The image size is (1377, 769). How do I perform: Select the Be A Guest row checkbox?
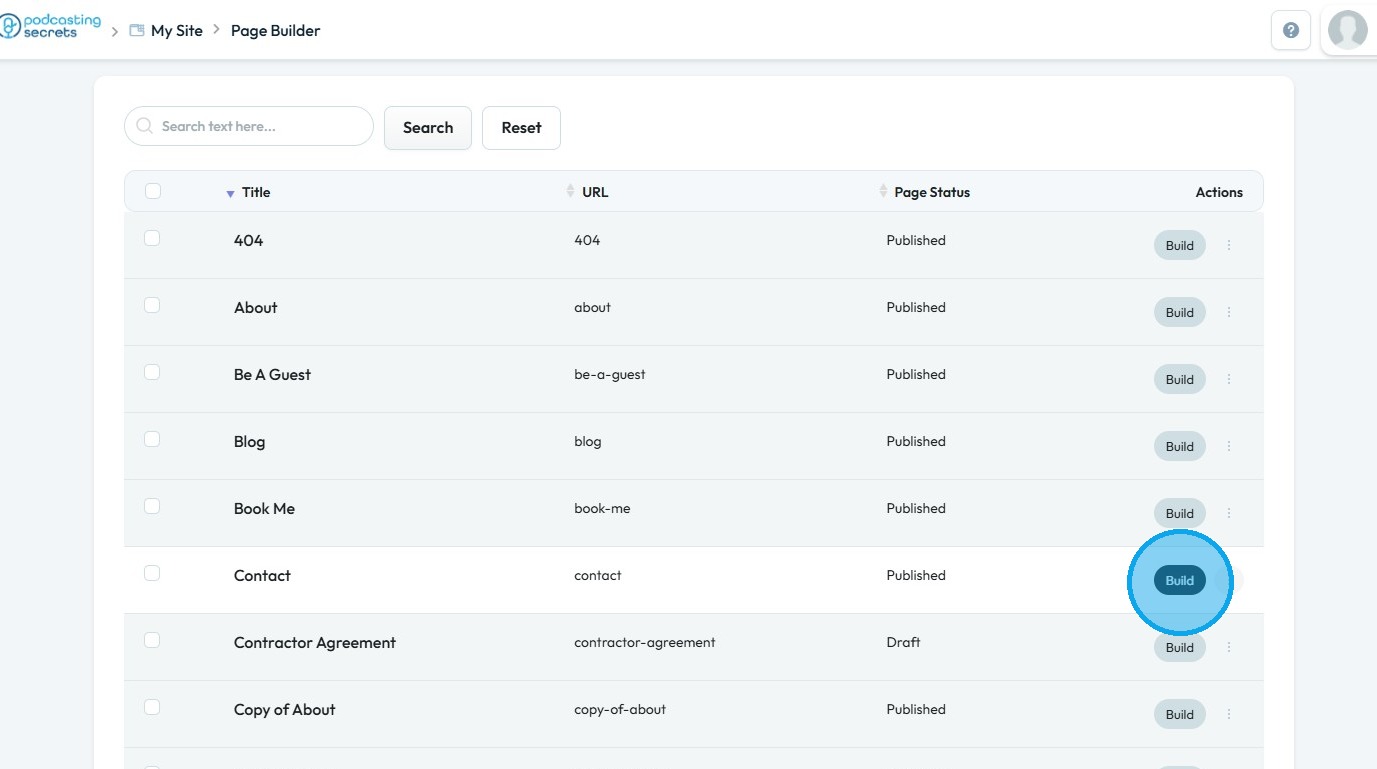(x=152, y=372)
